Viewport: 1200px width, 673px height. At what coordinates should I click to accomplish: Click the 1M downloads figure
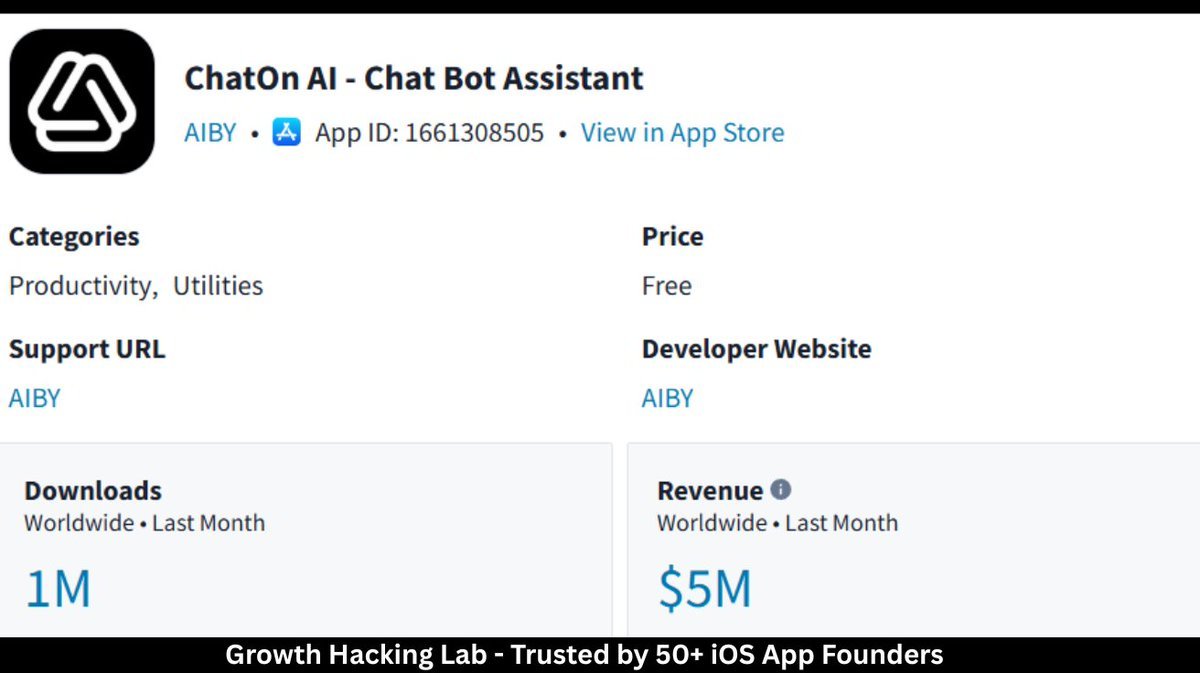[58, 589]
